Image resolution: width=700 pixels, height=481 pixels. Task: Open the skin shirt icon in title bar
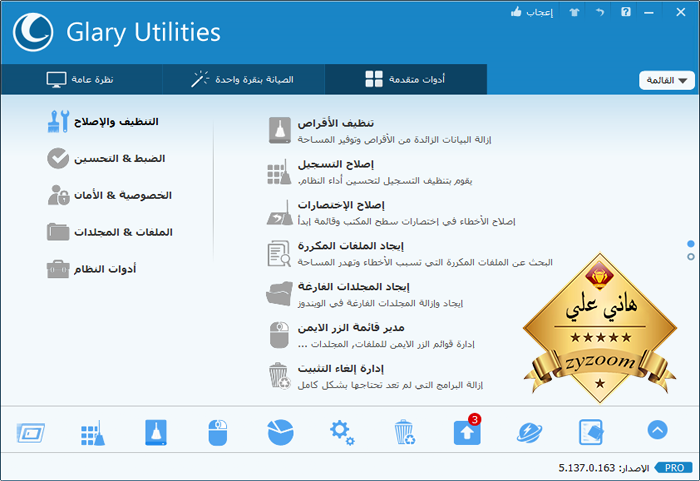tap(574, 12)
